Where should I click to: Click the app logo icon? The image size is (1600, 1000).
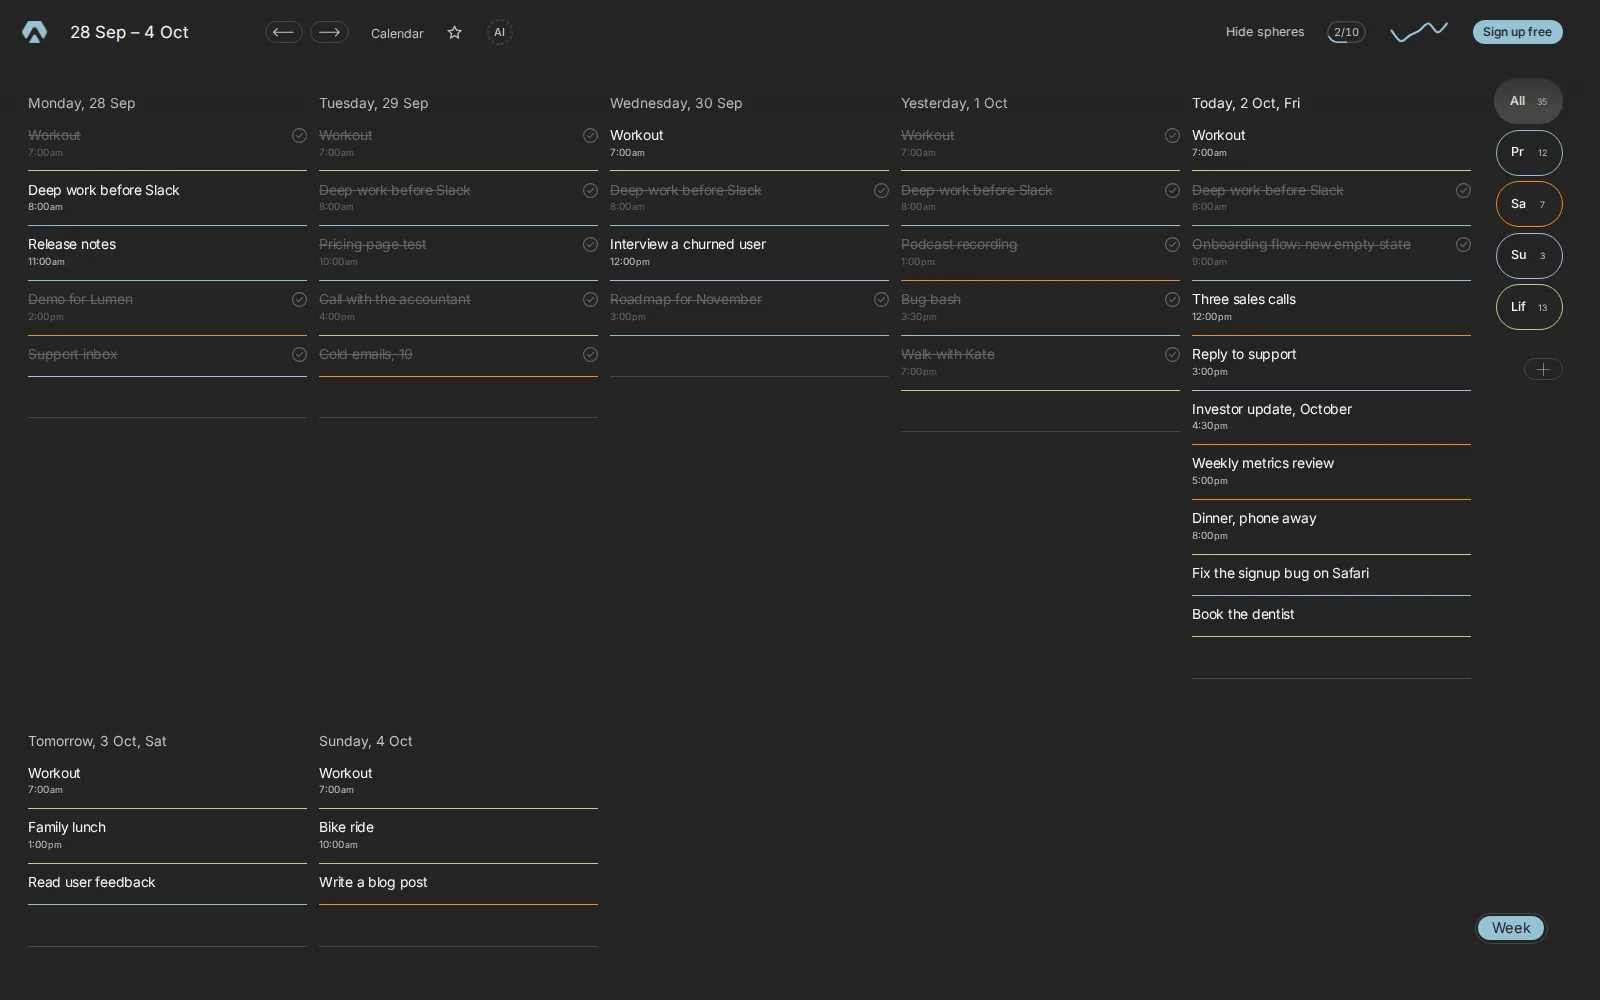tap(35, 32)
